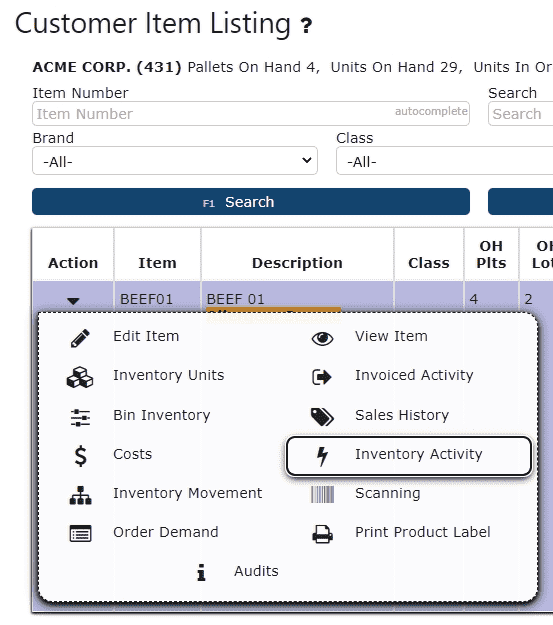Click the Inventory Units cubes icon
Viewport: 553px width, 625px height.
[80, 377]
